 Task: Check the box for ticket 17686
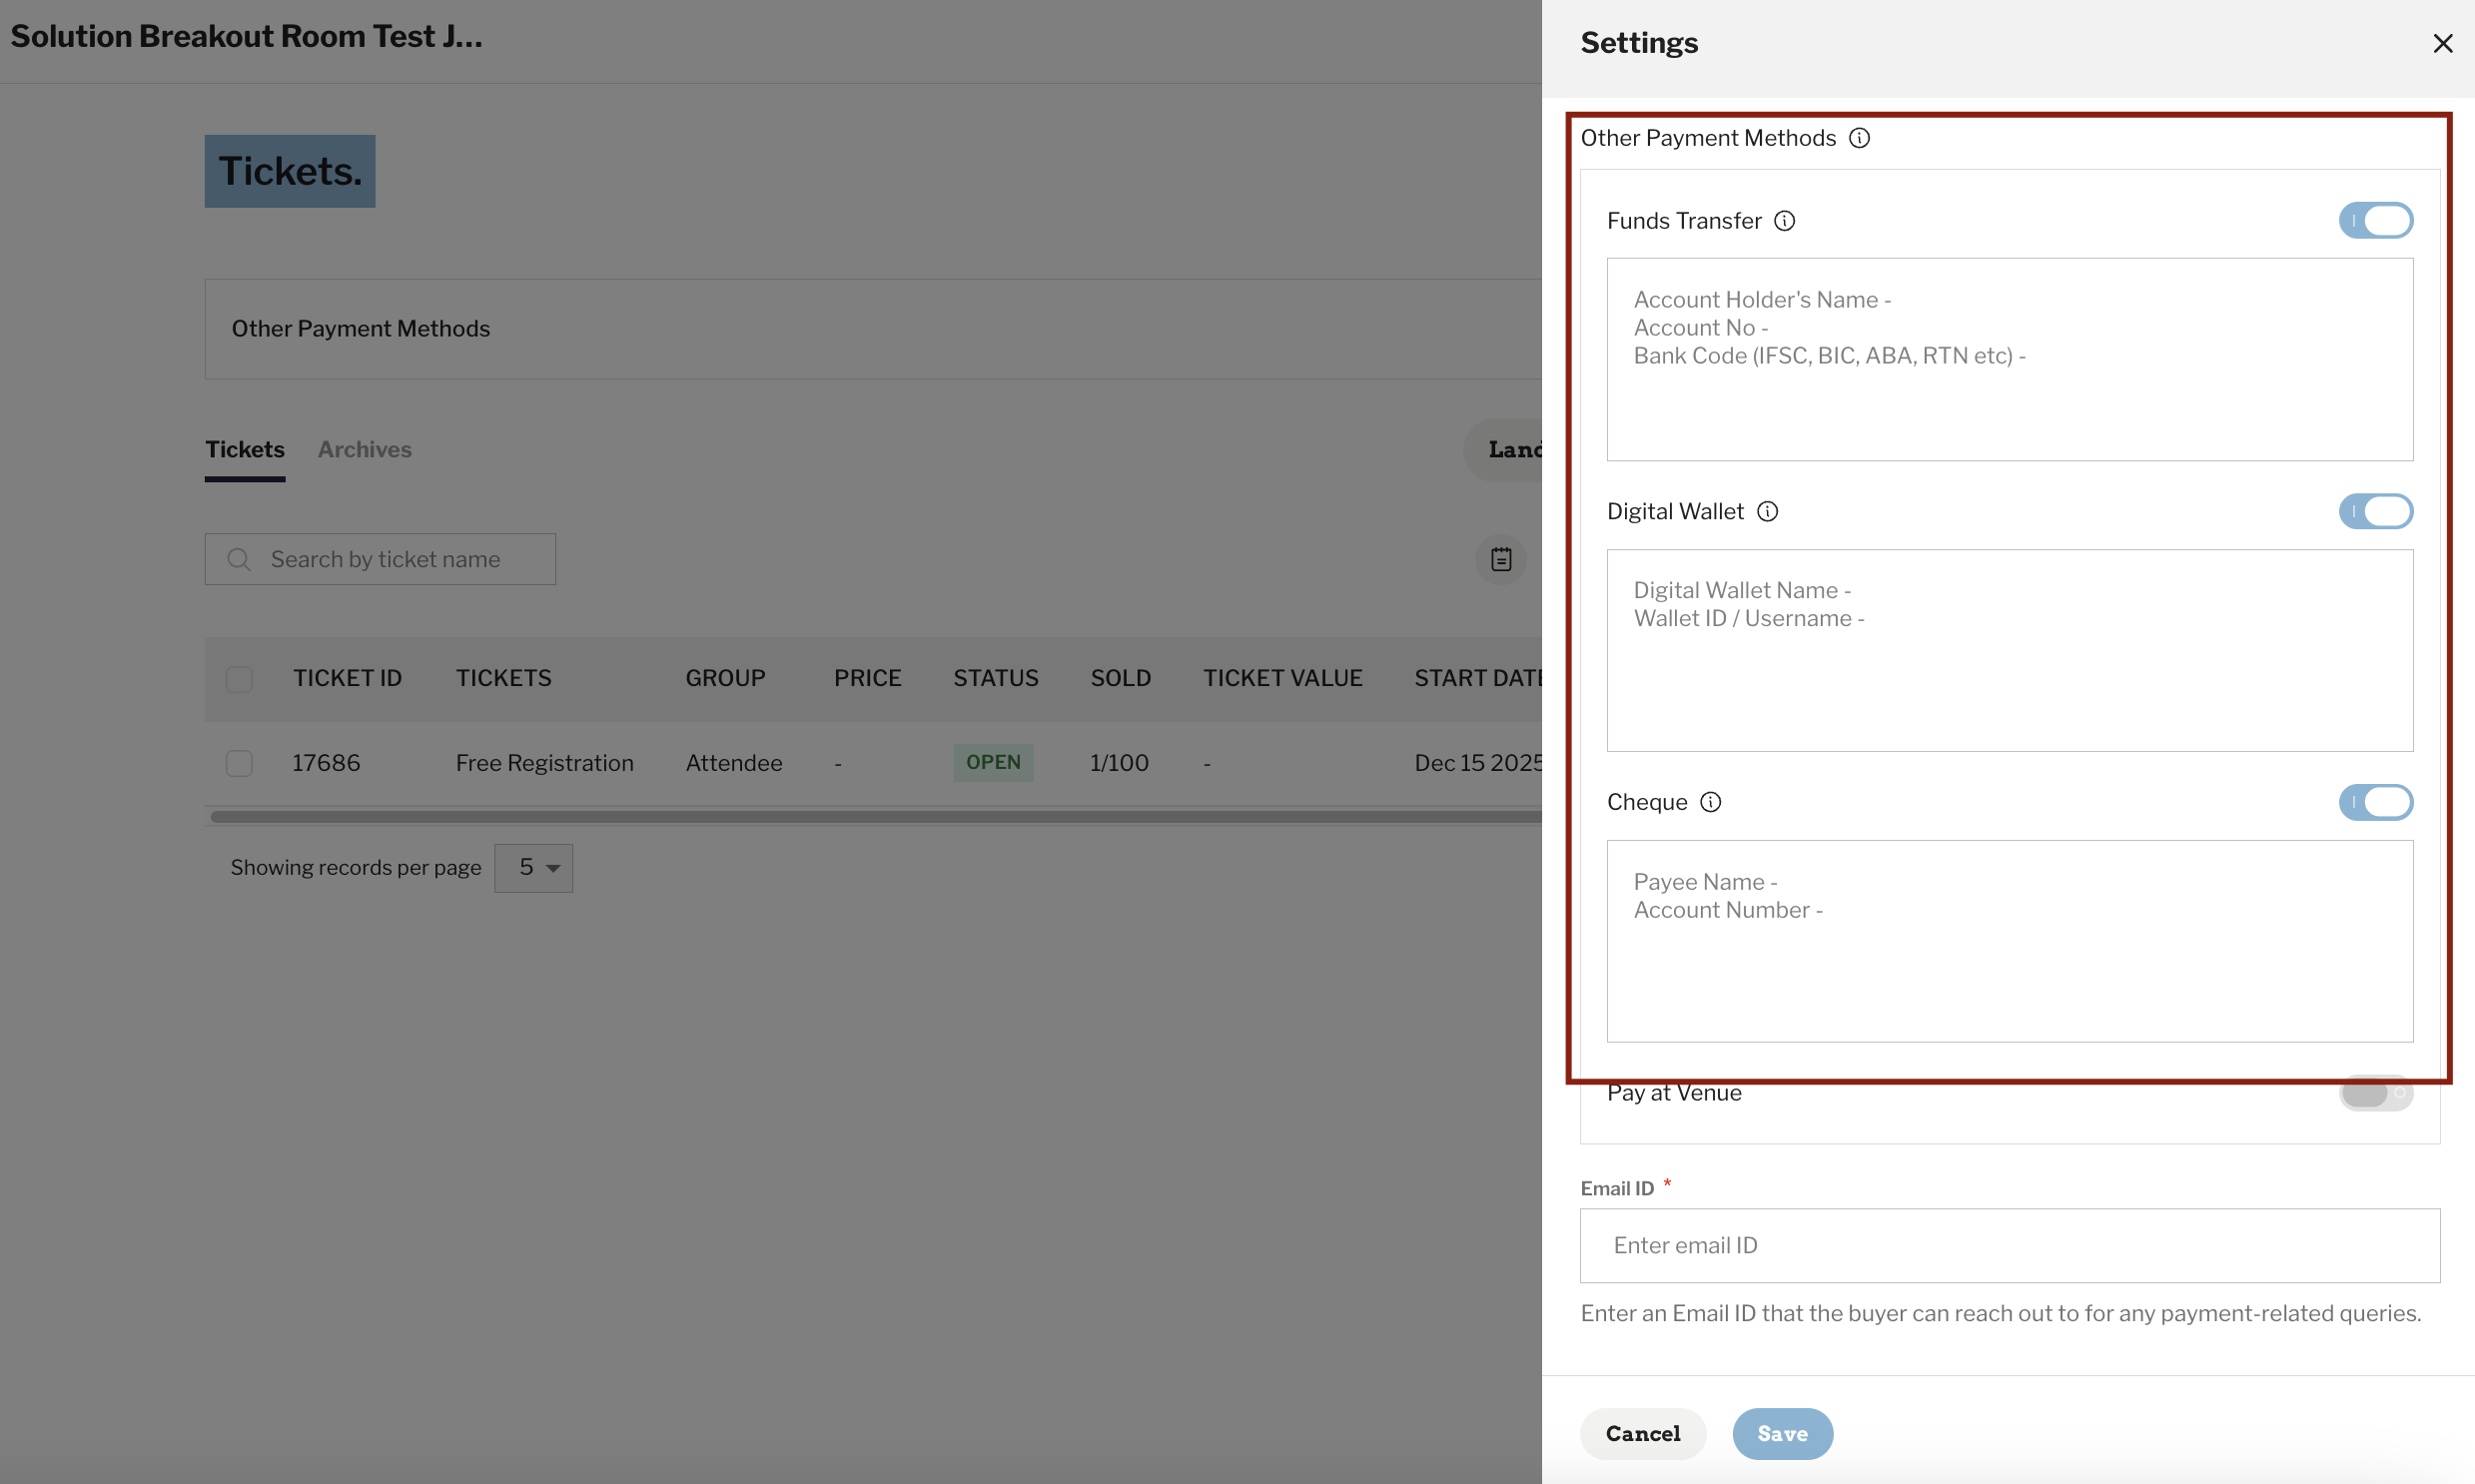239,764
